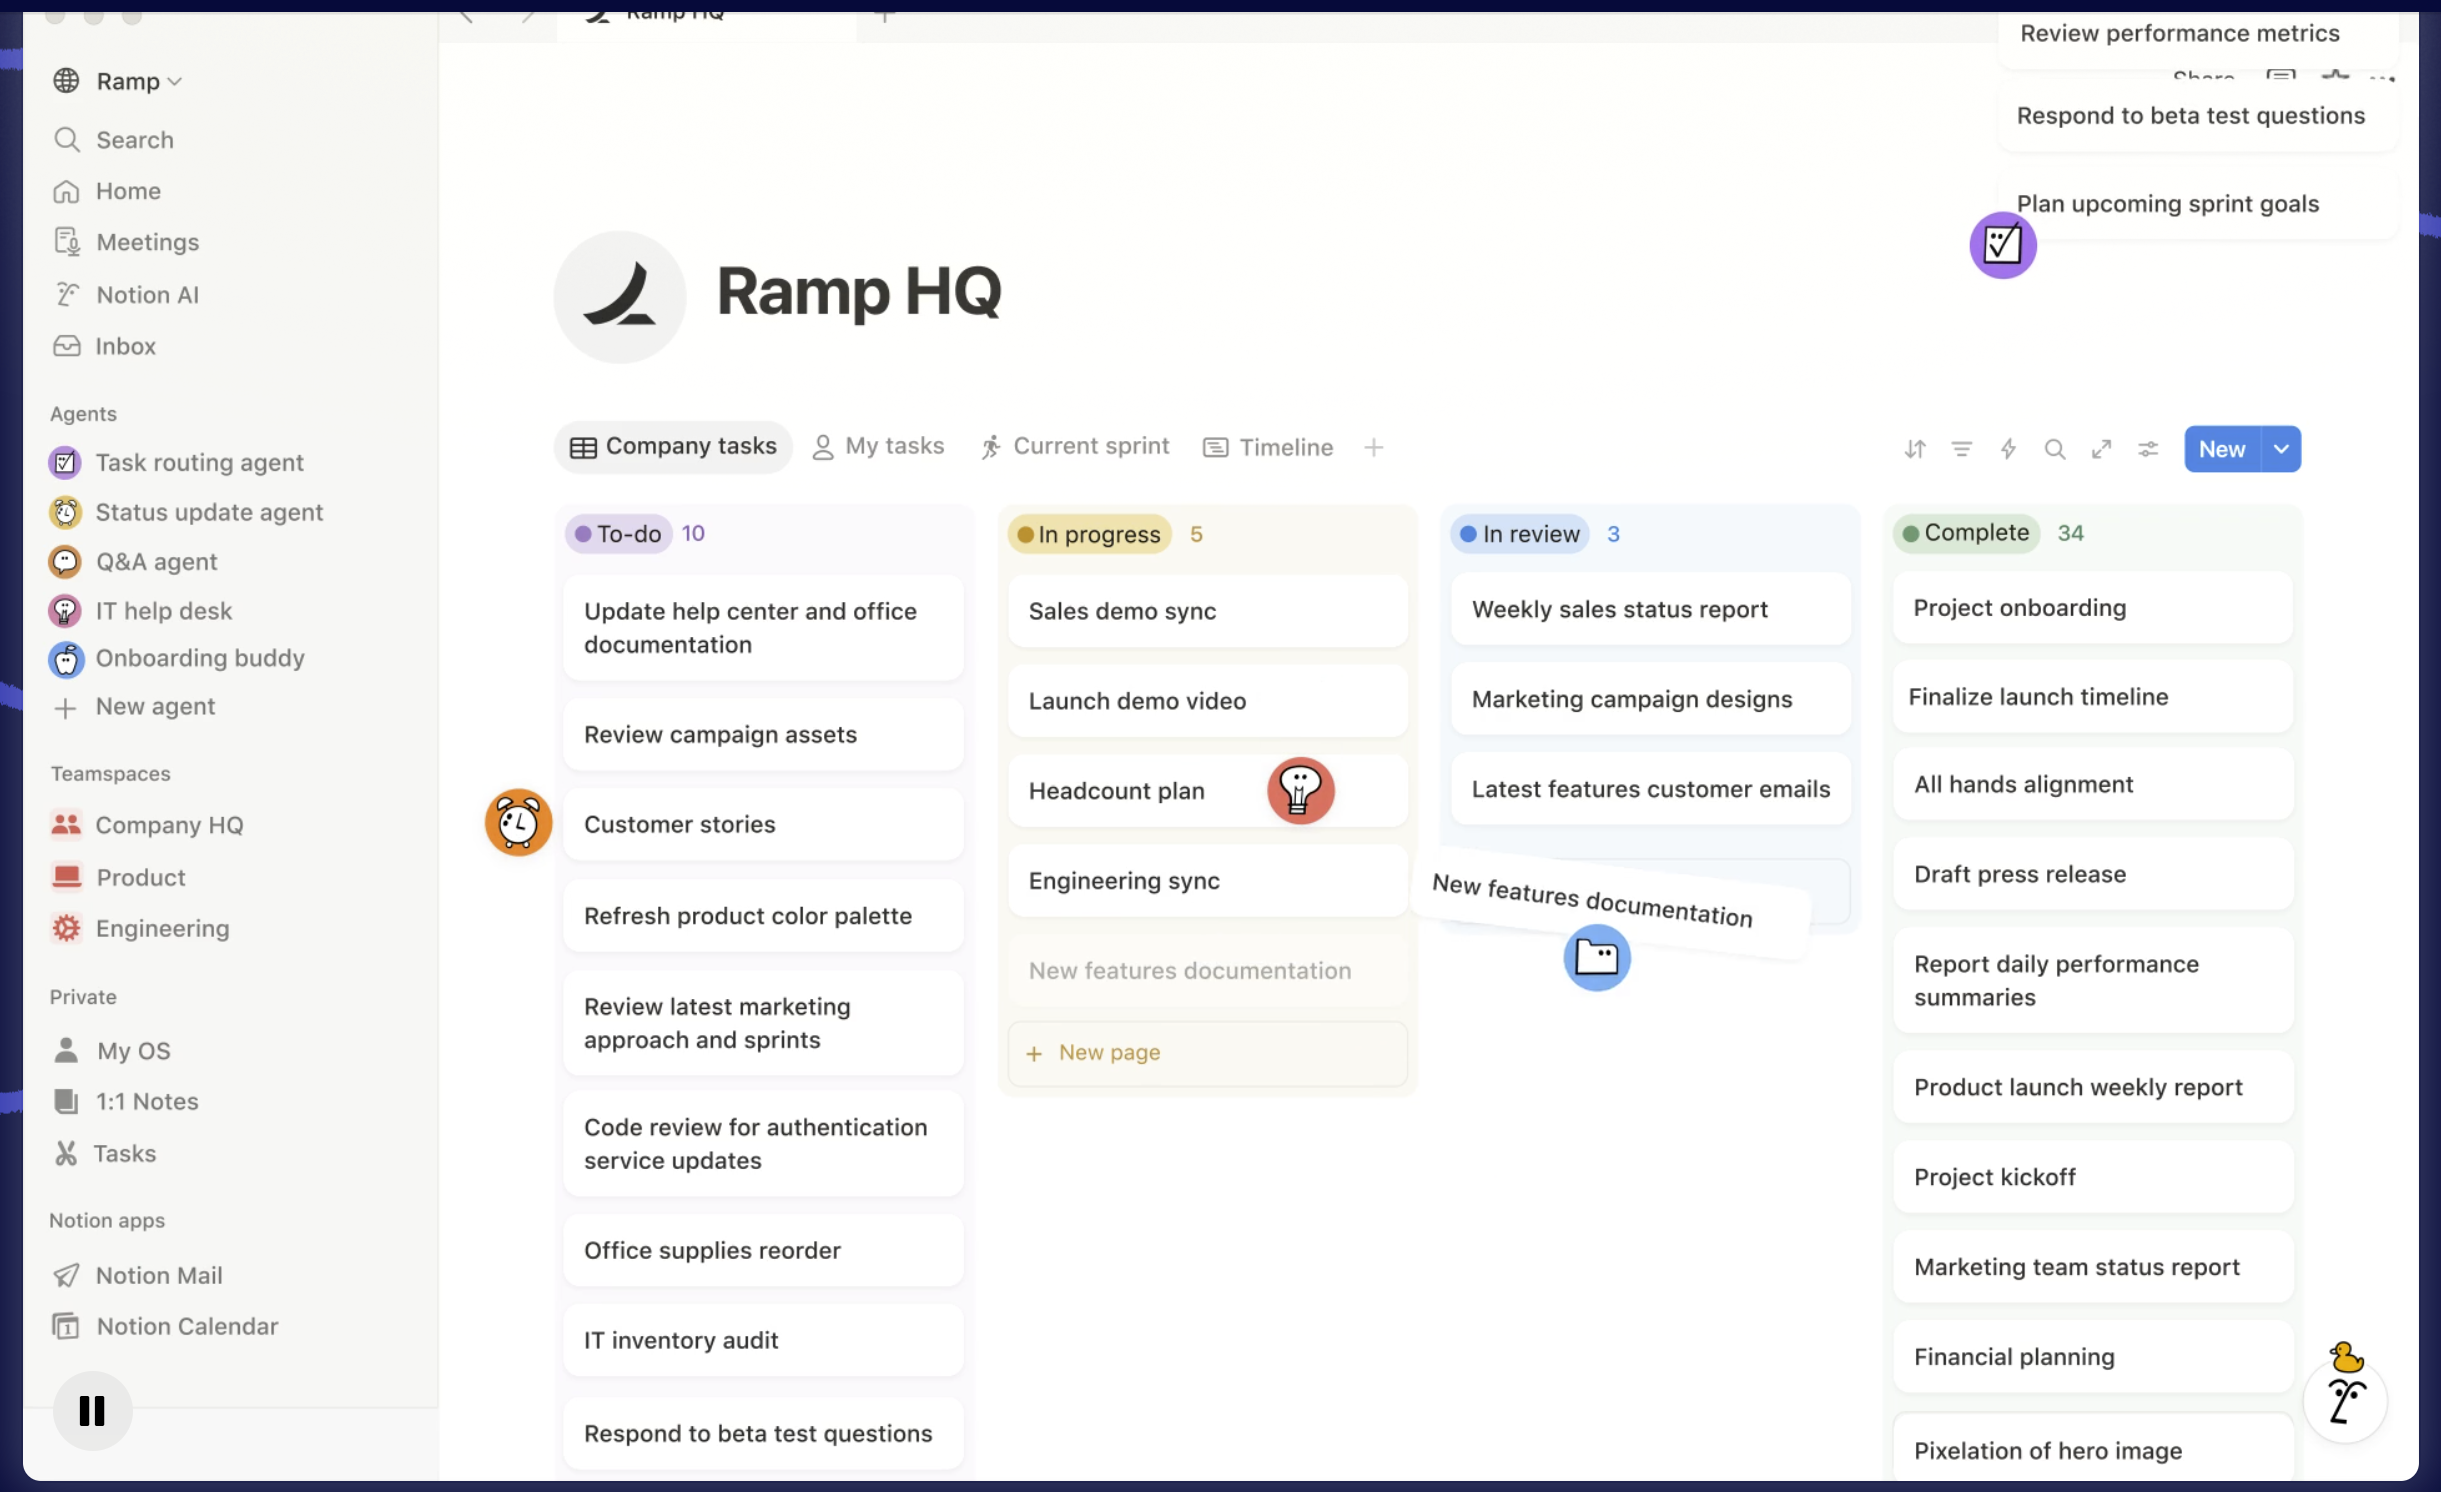Launch Notion AI from the sidebar
This screenshot has width=2441, height=1492.
coord(147,295)
